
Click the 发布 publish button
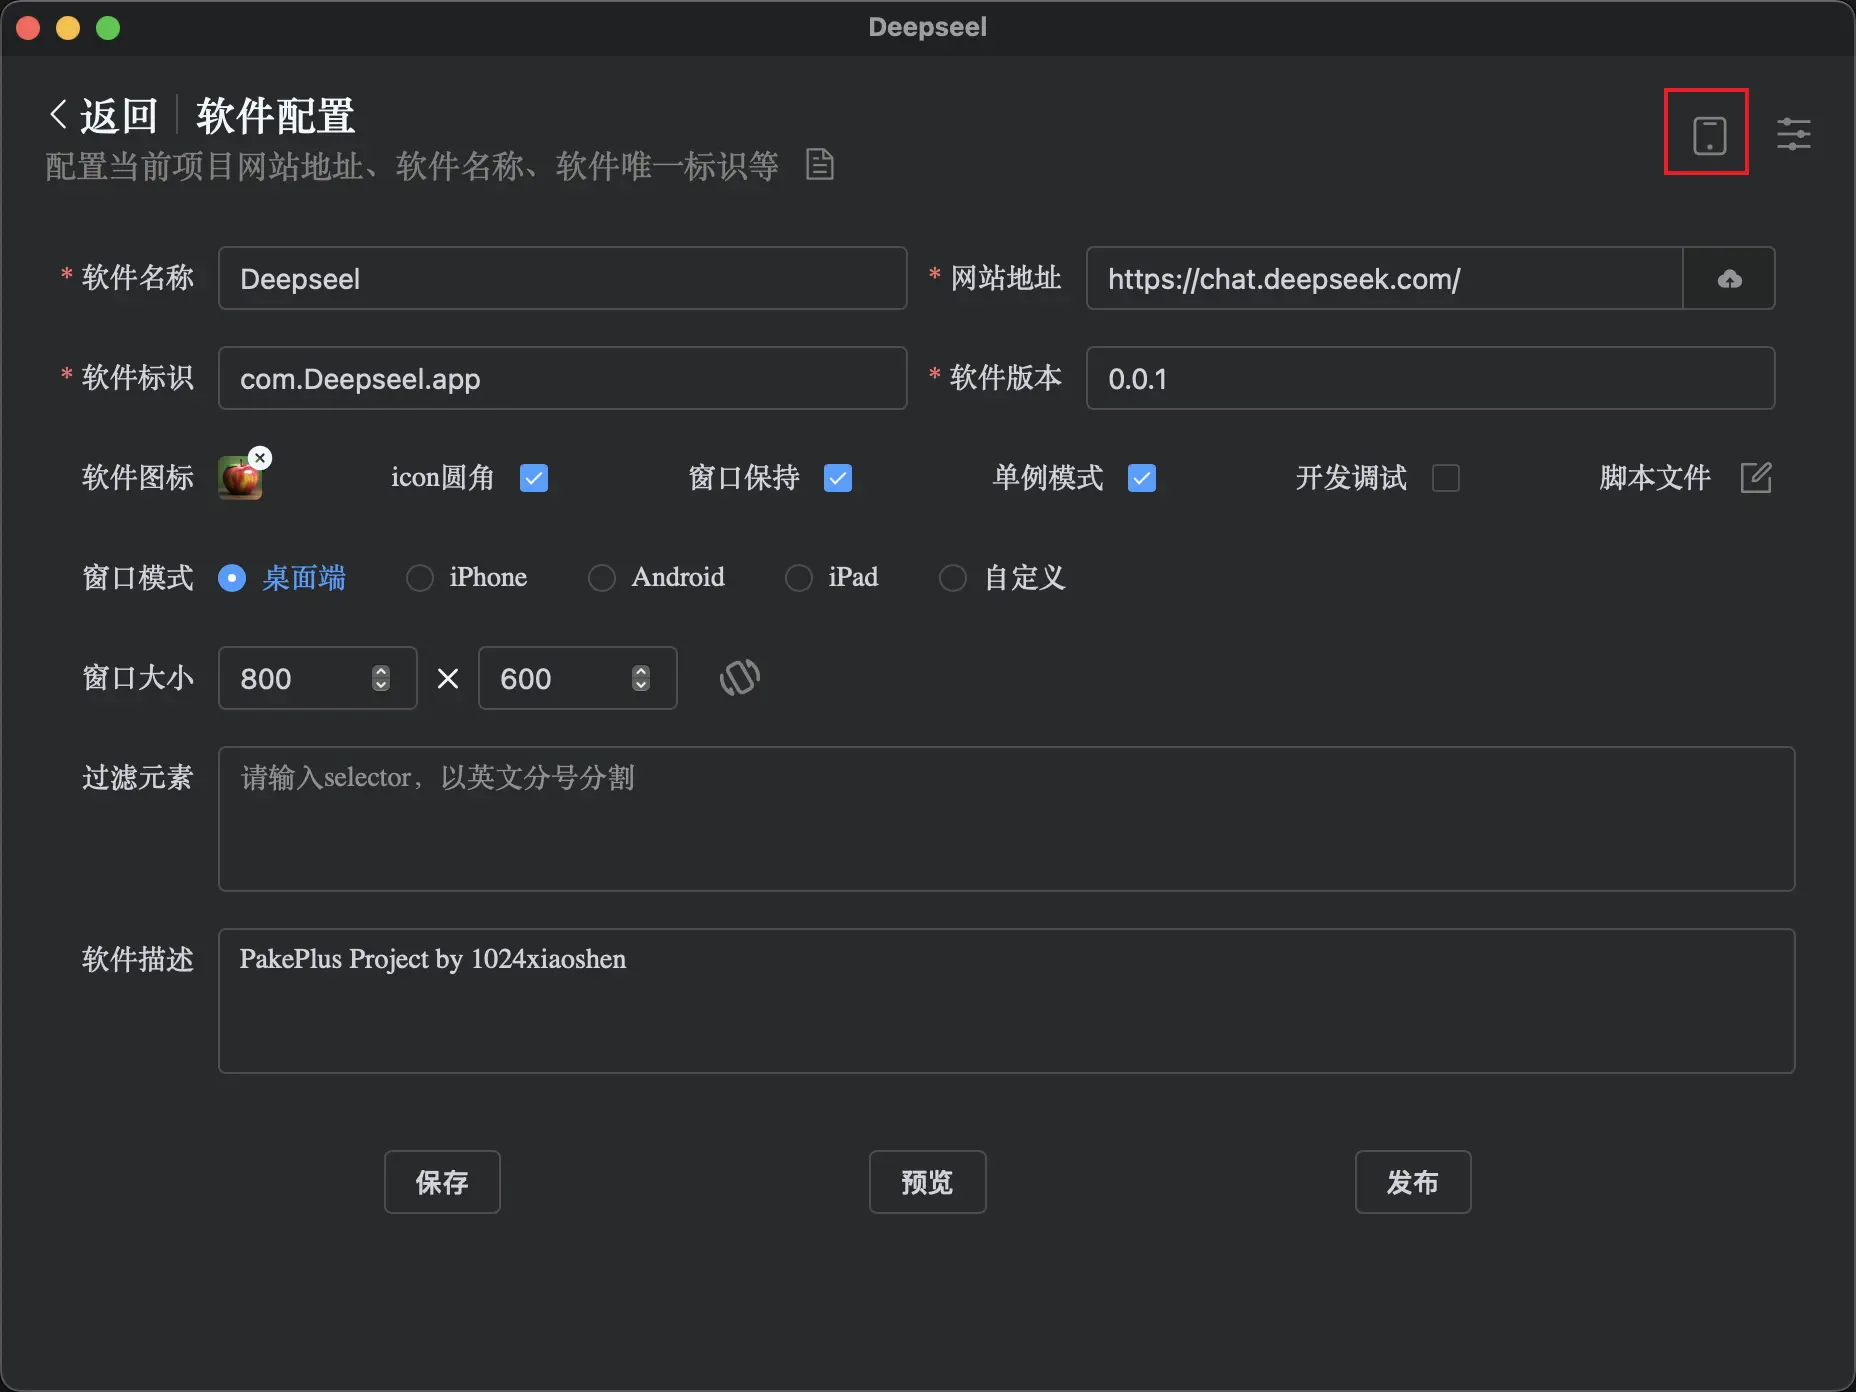[x=1412, y=1181]
